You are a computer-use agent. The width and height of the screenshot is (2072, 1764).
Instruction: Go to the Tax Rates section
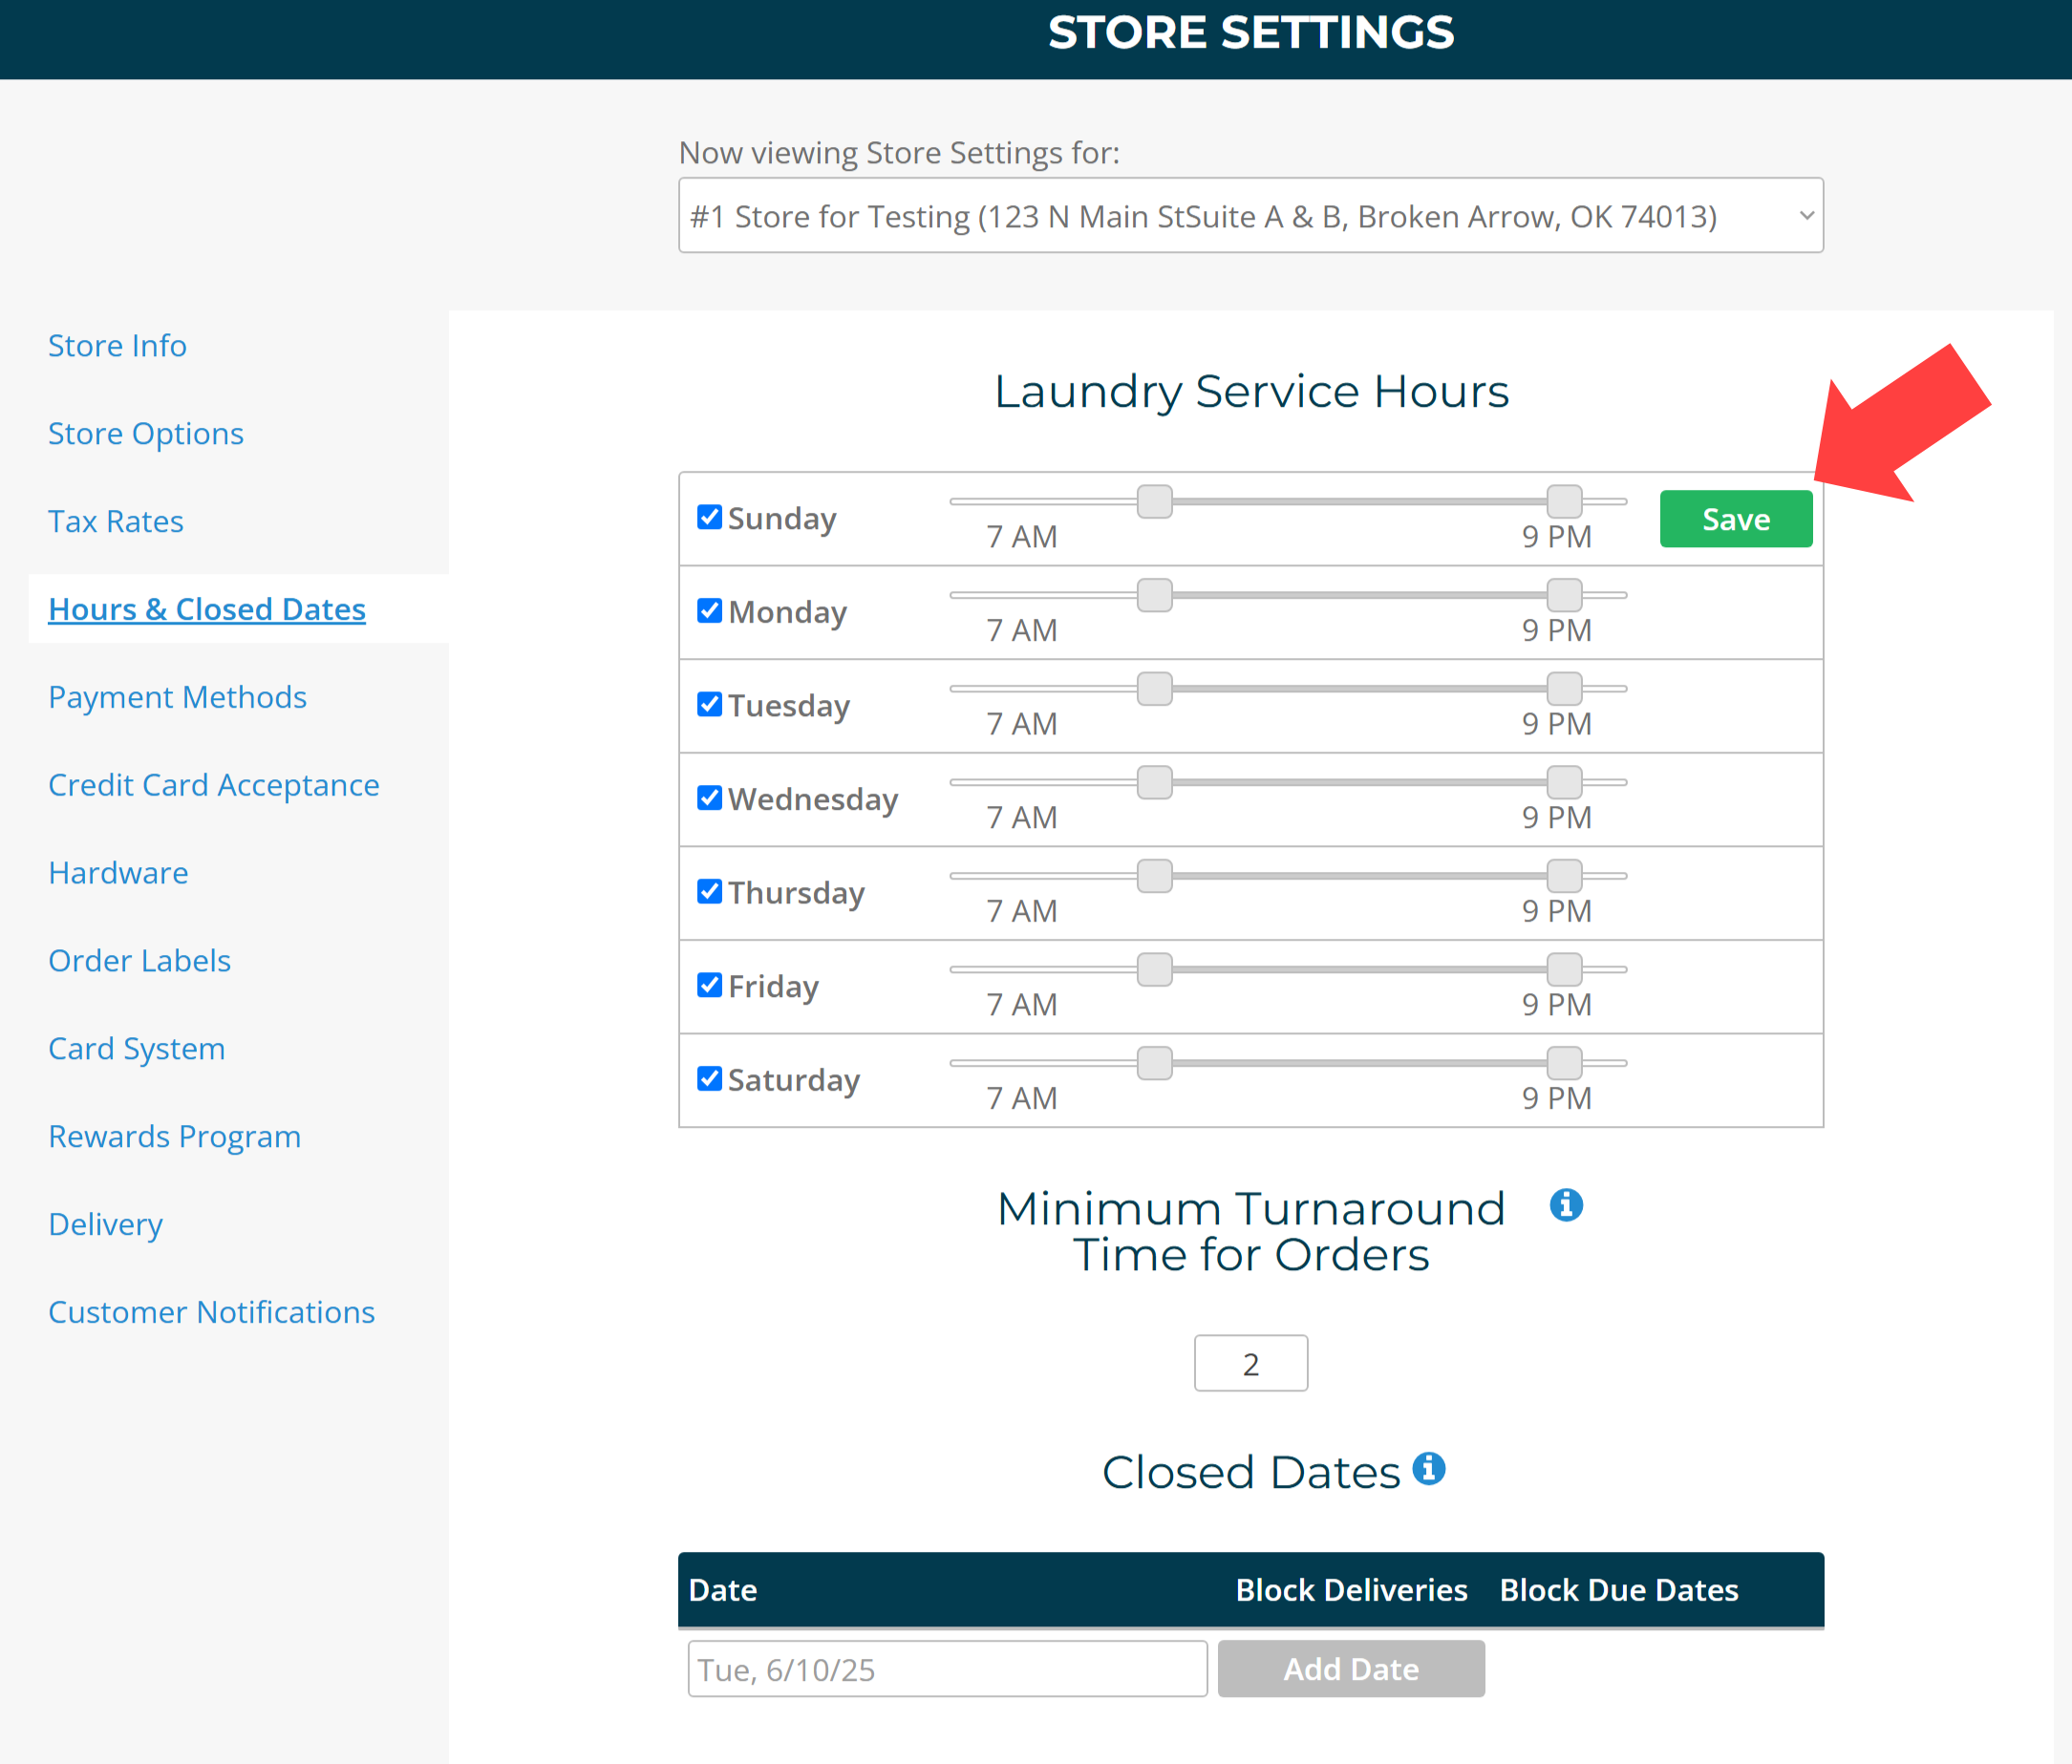(x=116, y=522)
